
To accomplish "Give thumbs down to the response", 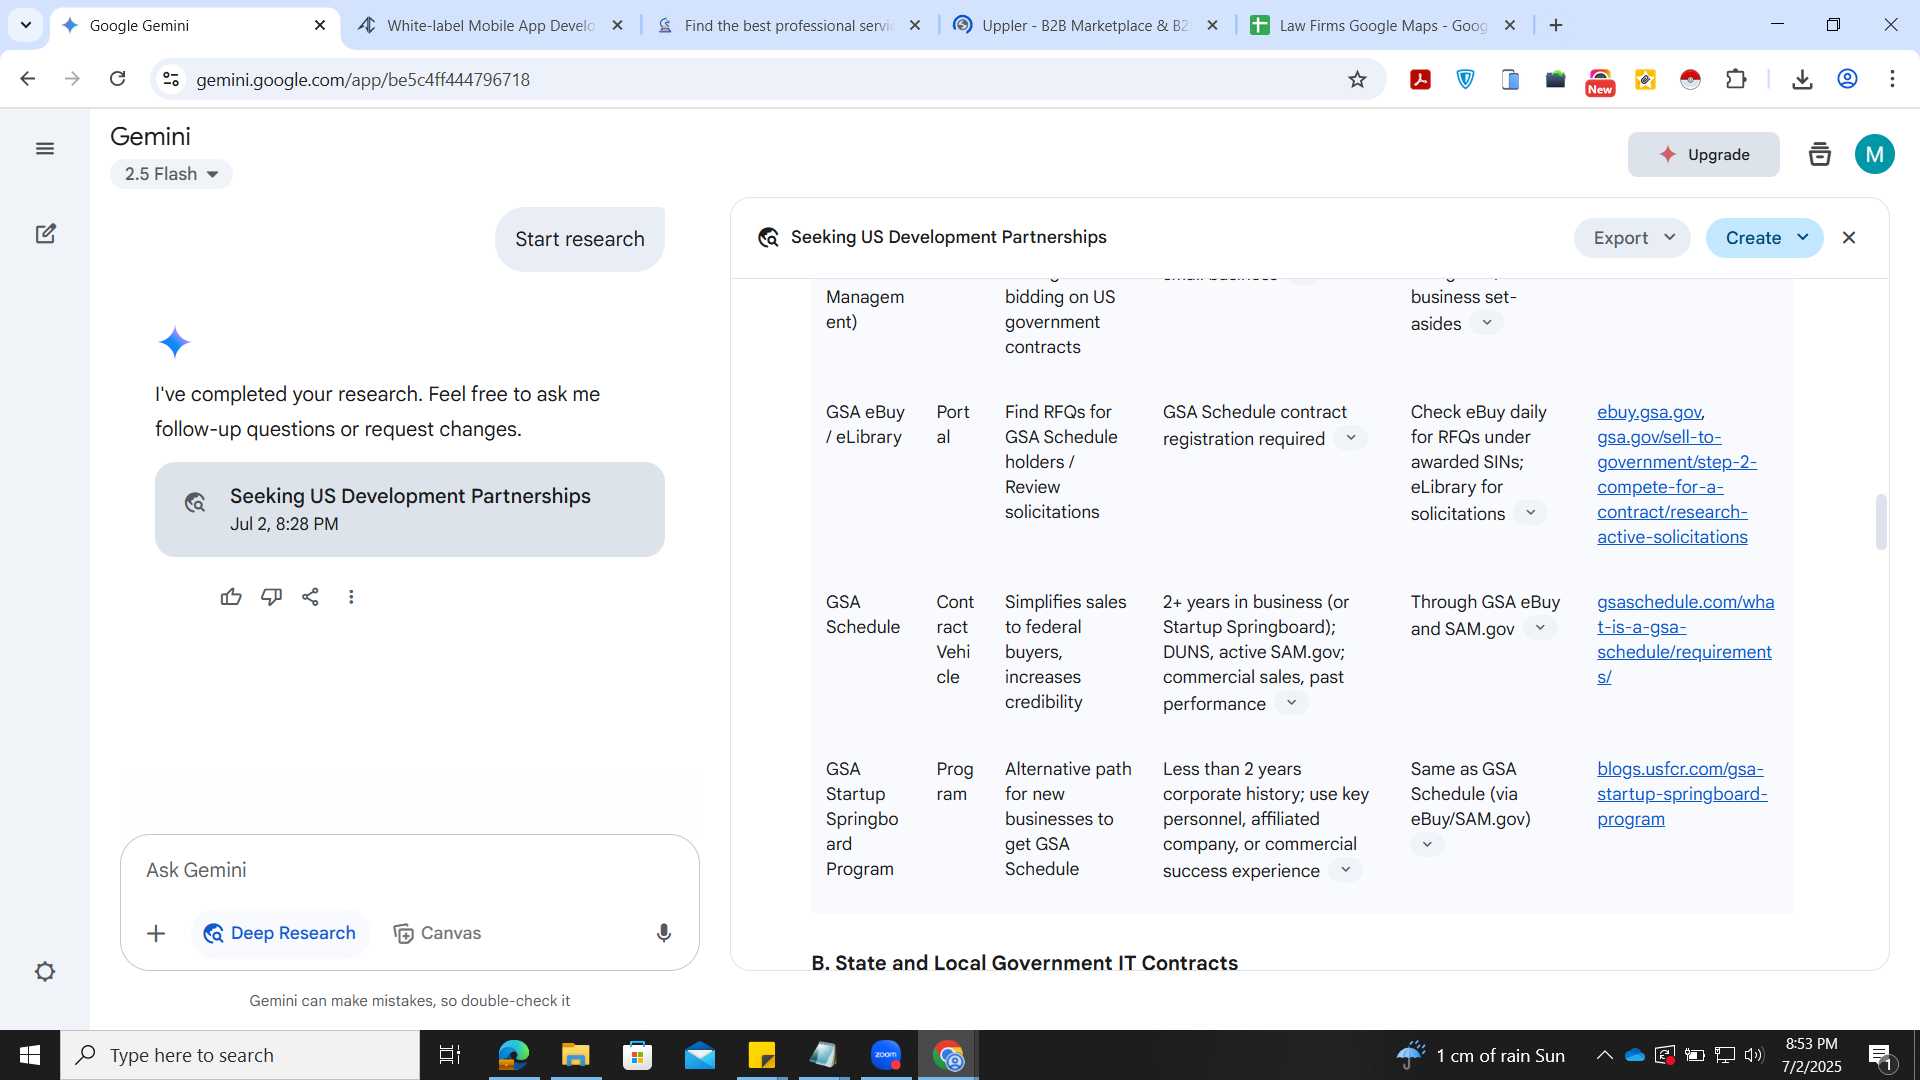I will 271,597.
